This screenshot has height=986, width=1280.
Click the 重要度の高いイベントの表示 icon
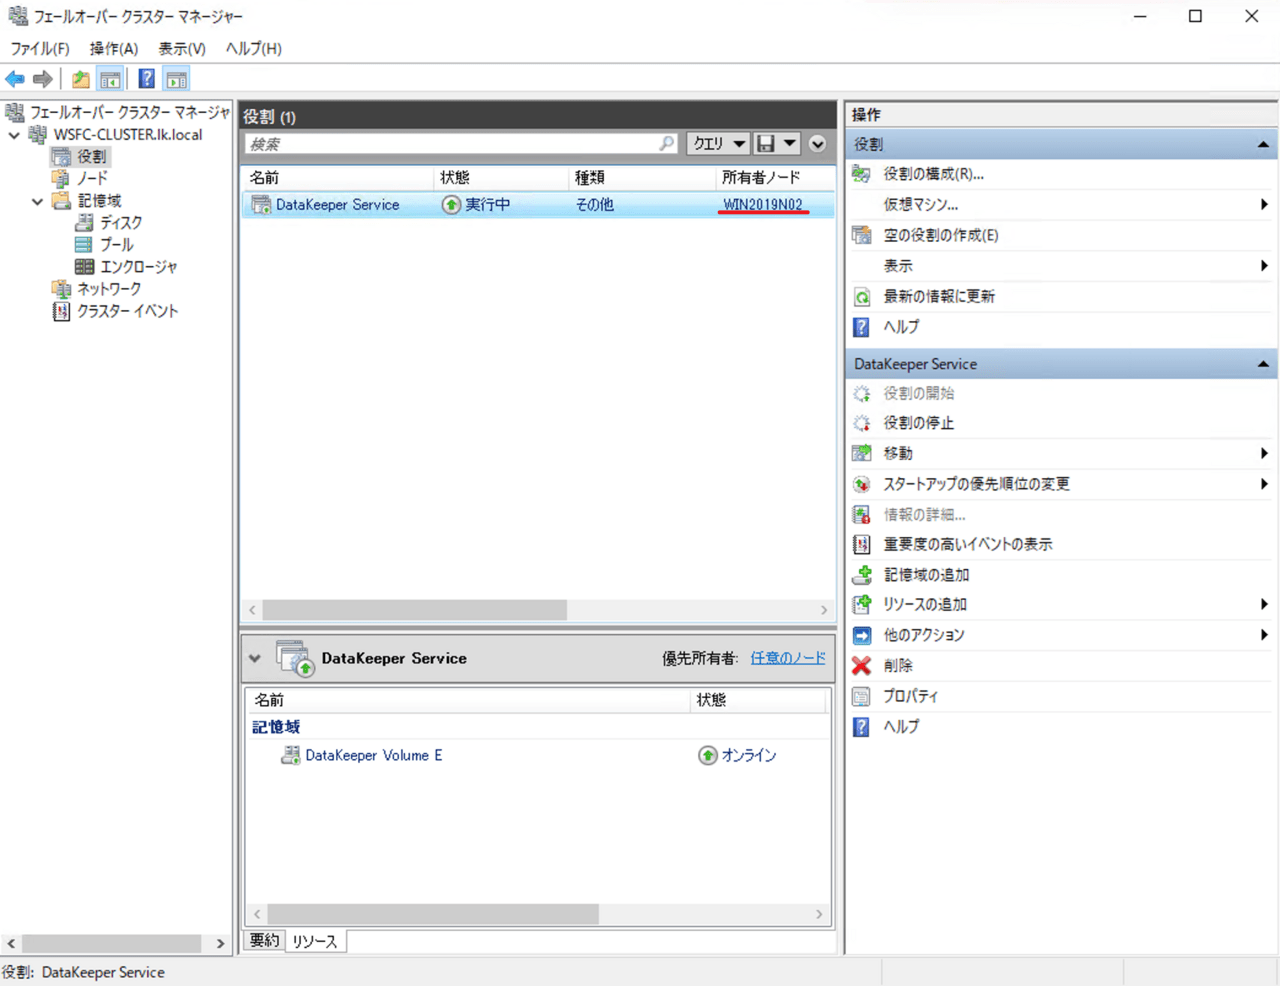point(861,544)
